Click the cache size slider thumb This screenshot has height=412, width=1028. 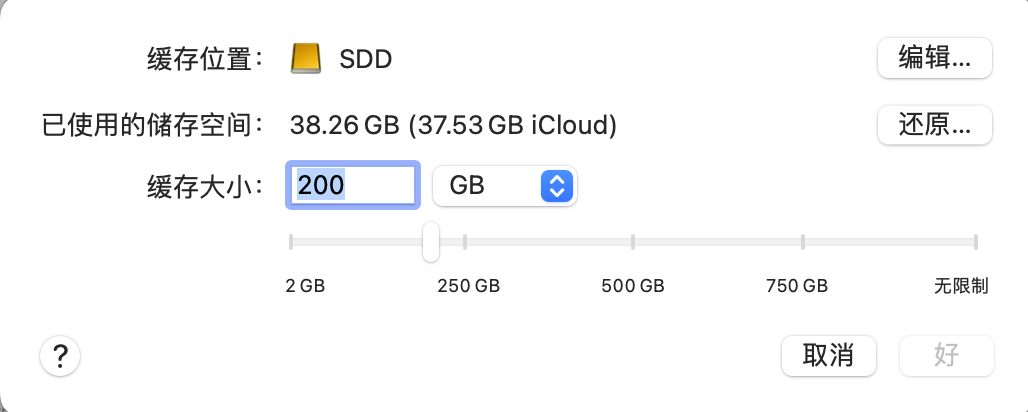pos(430,241)
